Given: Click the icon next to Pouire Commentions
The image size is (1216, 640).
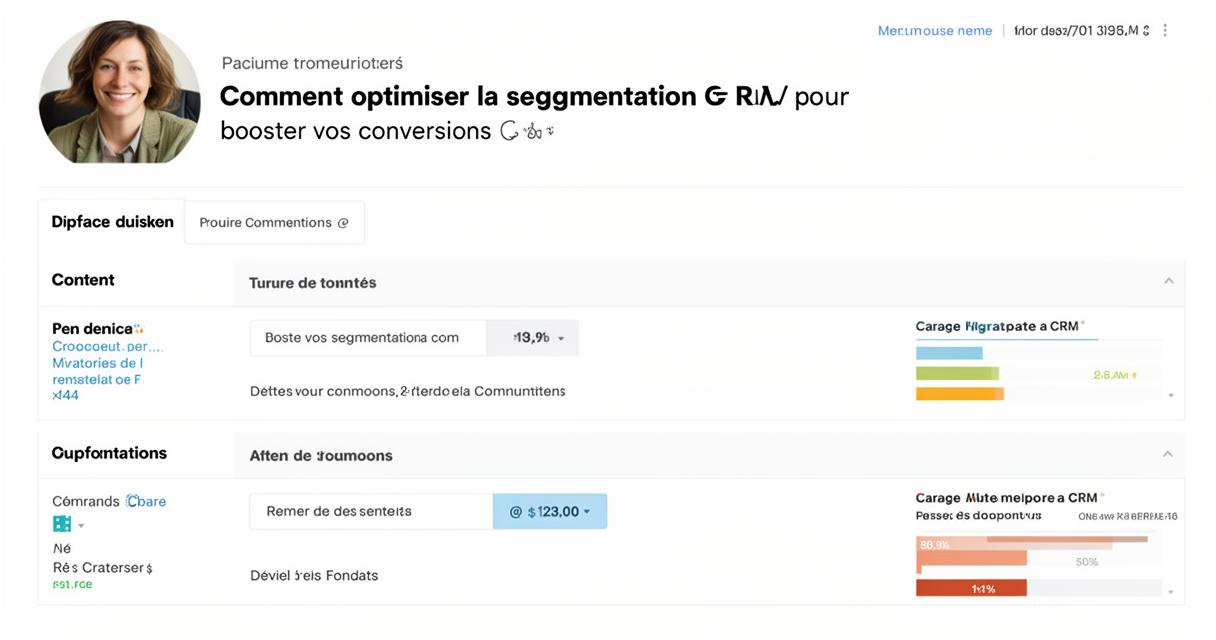Looking at the screenshot, I should 343,223.
